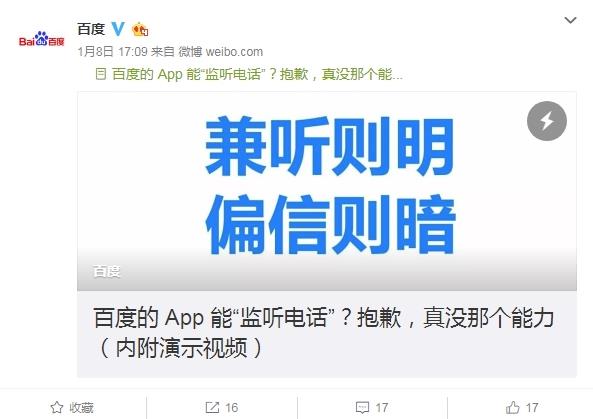
Task: Click the repost share arrow icon
Action: point(212,407)
